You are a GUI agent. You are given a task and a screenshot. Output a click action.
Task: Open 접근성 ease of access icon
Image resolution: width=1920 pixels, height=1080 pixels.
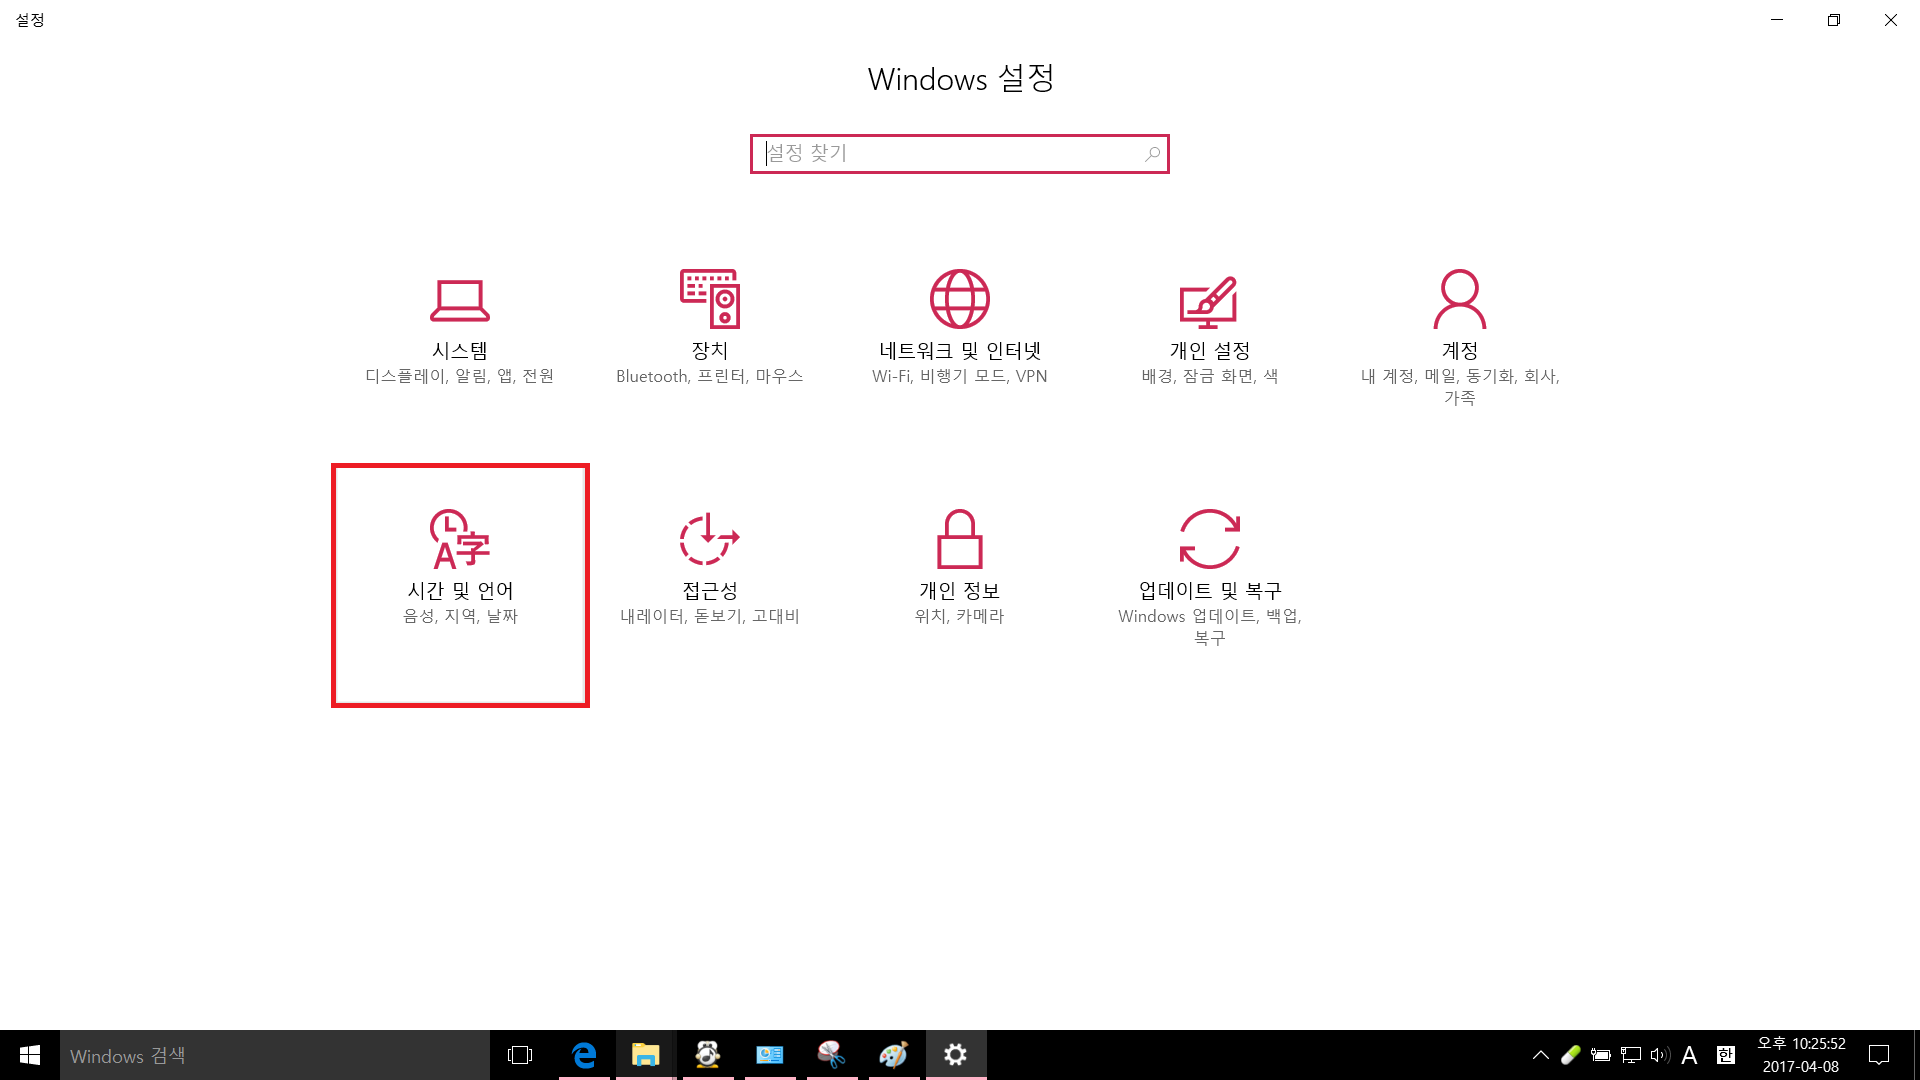tap(710, 539)
